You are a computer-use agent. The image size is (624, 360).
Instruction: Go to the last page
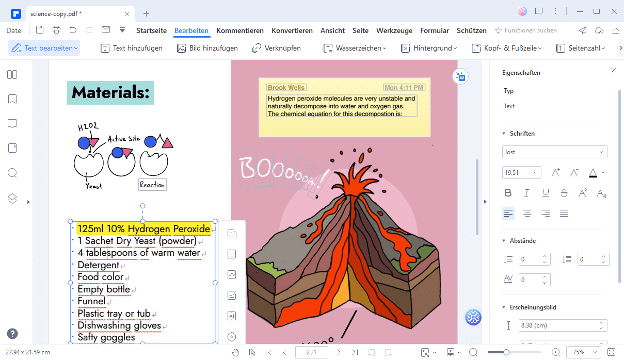(x=355, y=352)
